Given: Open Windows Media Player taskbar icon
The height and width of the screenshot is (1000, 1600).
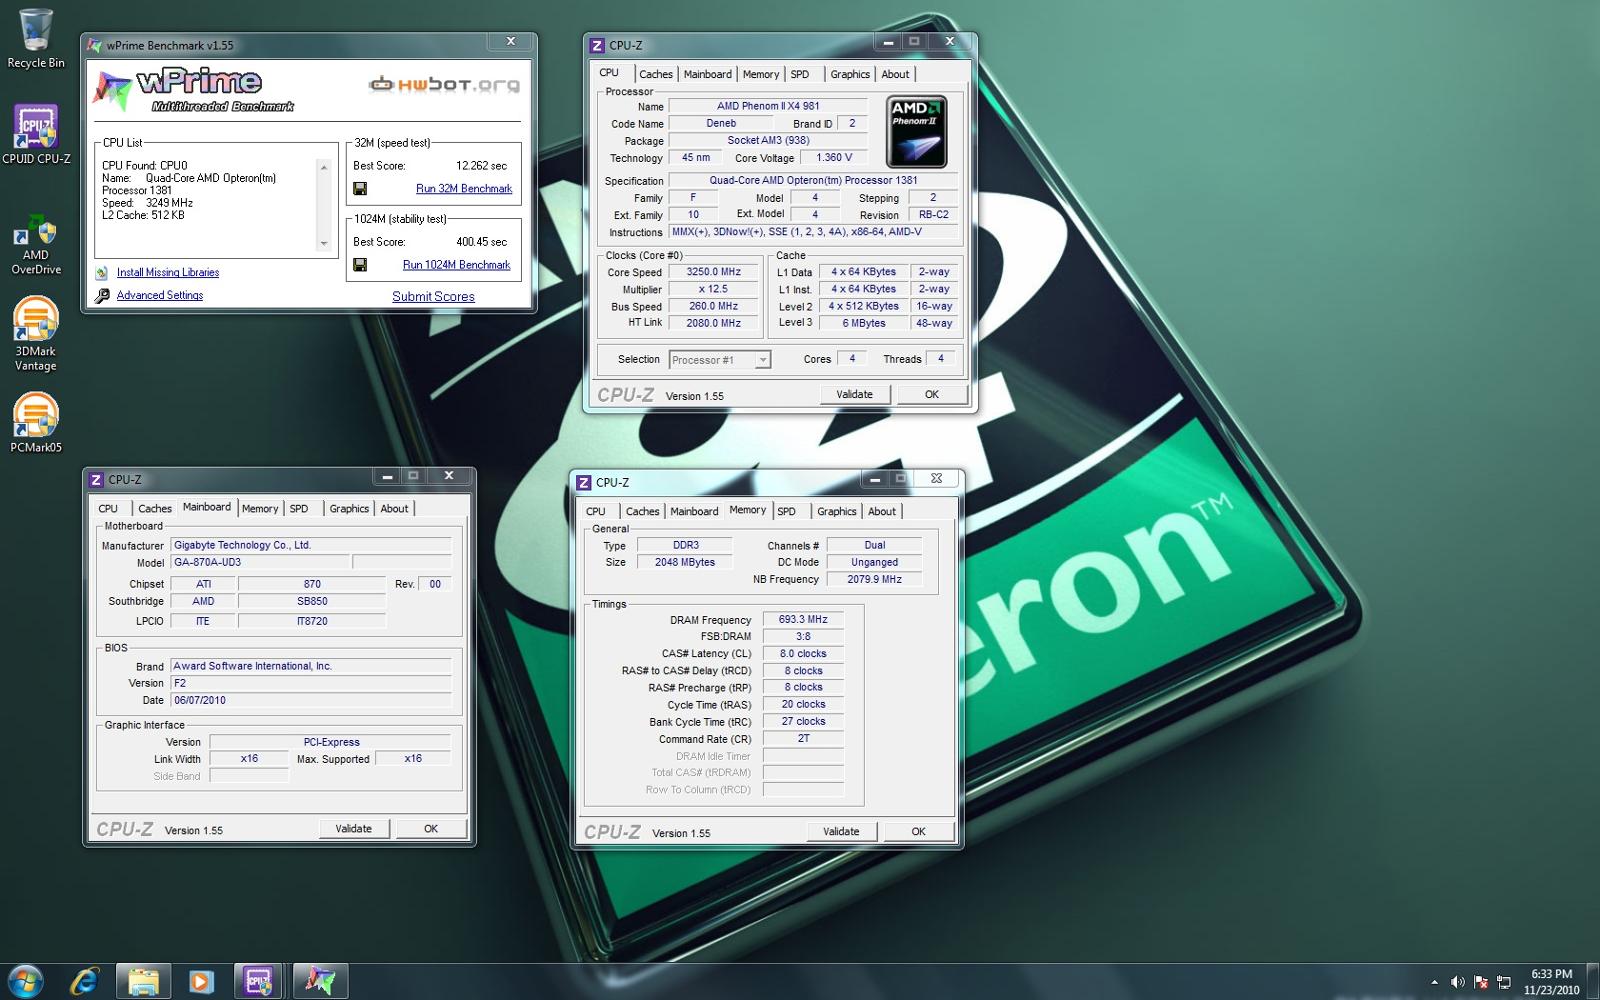Looking at the screenshot, I should coord(201,981).
